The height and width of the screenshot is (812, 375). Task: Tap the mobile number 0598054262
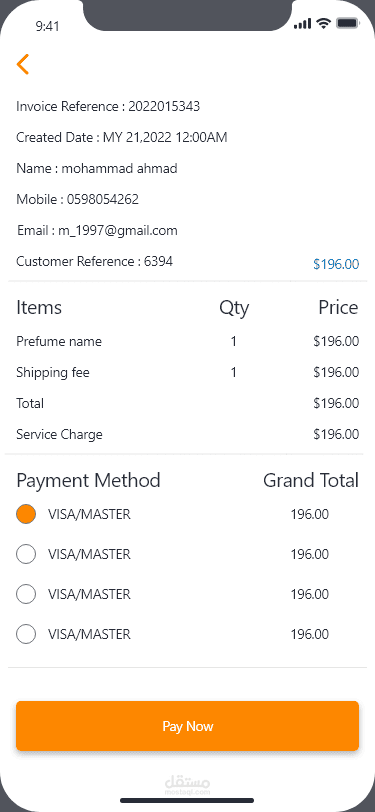[103, 199]
